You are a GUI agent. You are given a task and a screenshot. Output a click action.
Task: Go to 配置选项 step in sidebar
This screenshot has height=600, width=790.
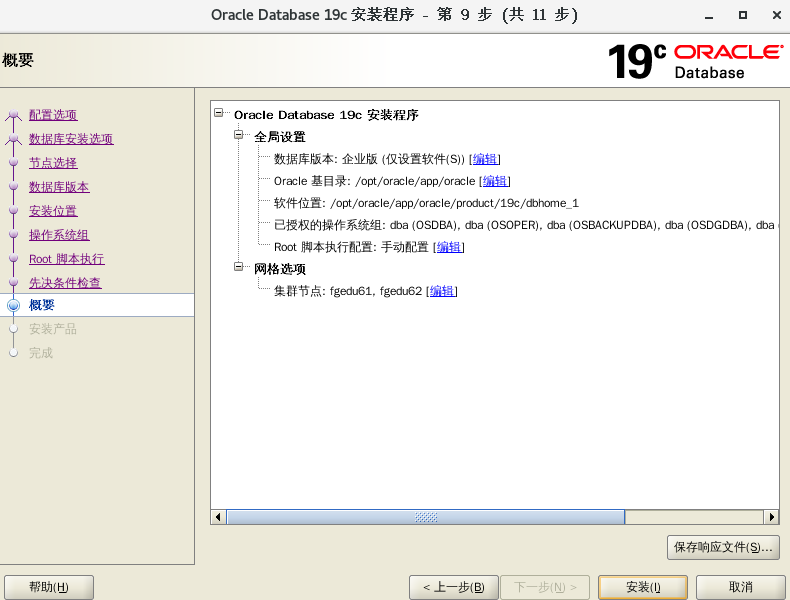point(53,115)
